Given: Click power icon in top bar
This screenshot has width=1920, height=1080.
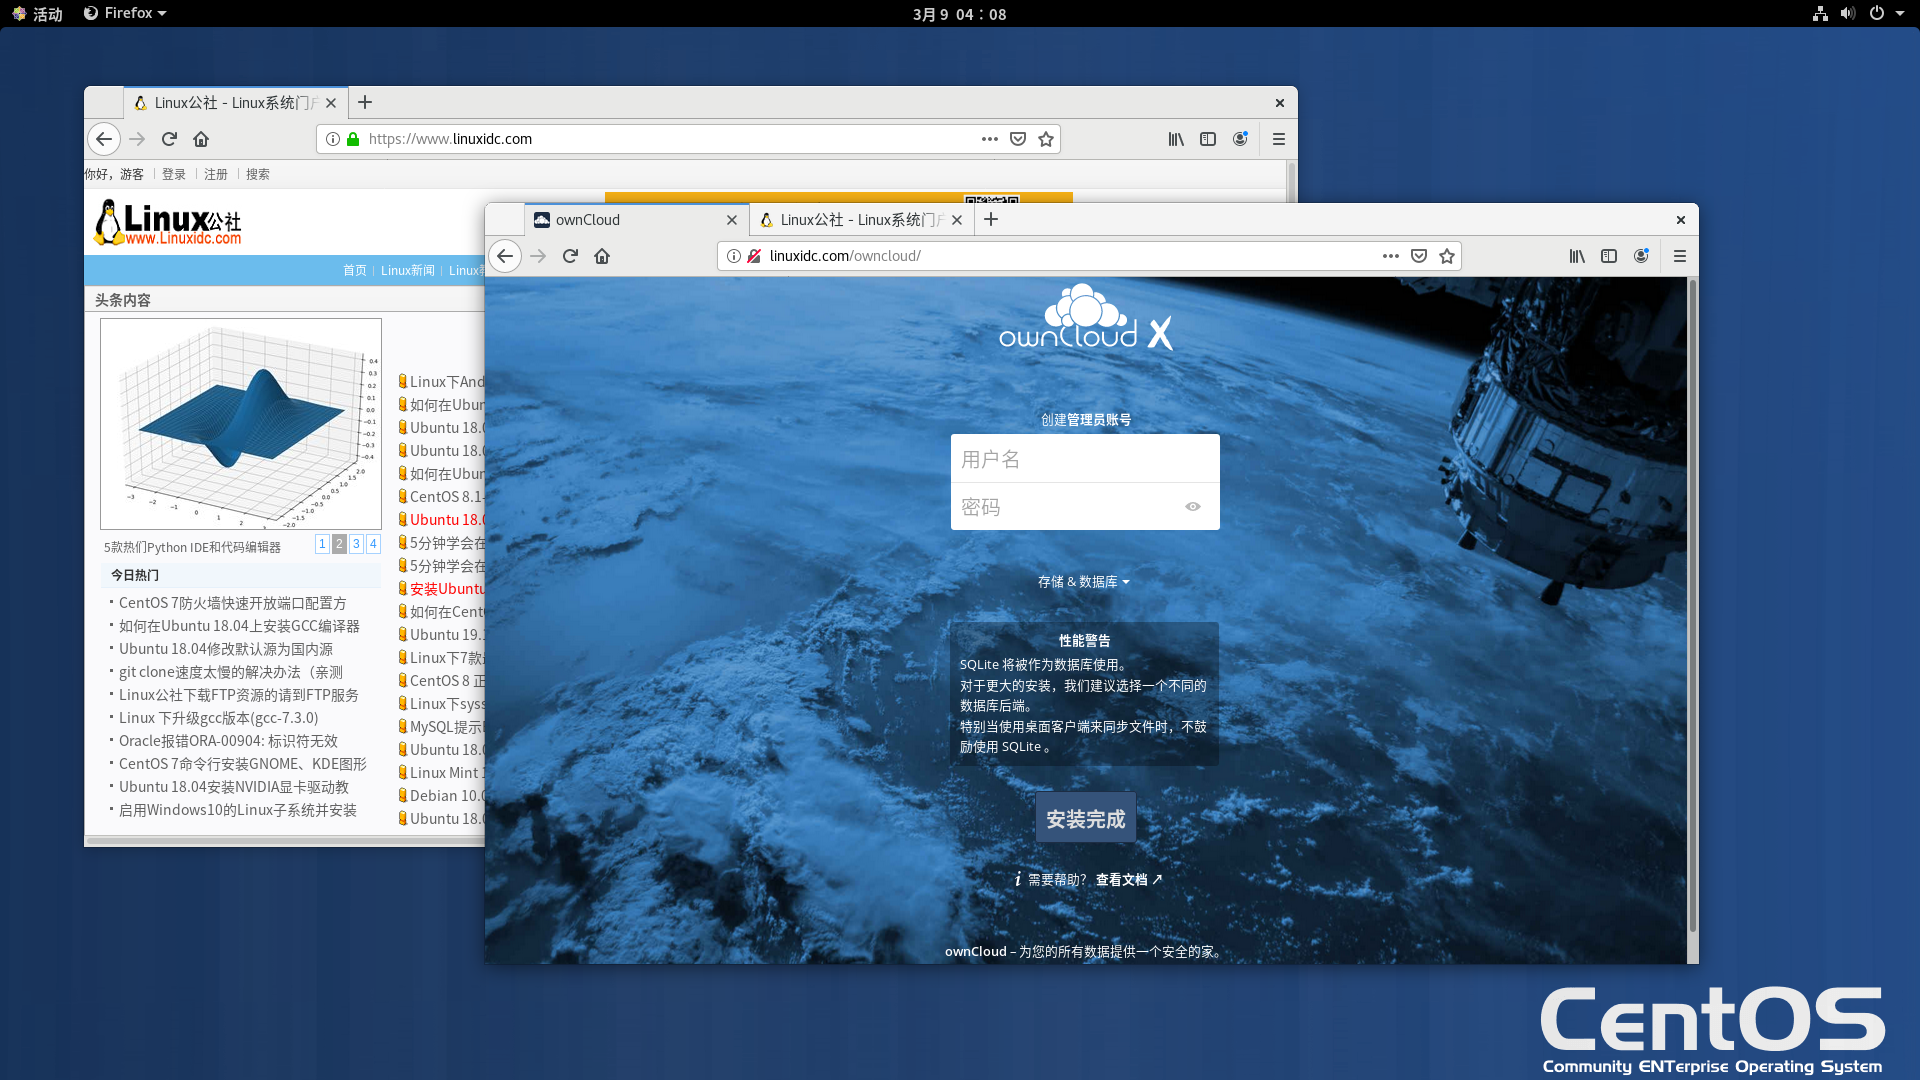Looking at the screenshot, I should pos(1876,13).
